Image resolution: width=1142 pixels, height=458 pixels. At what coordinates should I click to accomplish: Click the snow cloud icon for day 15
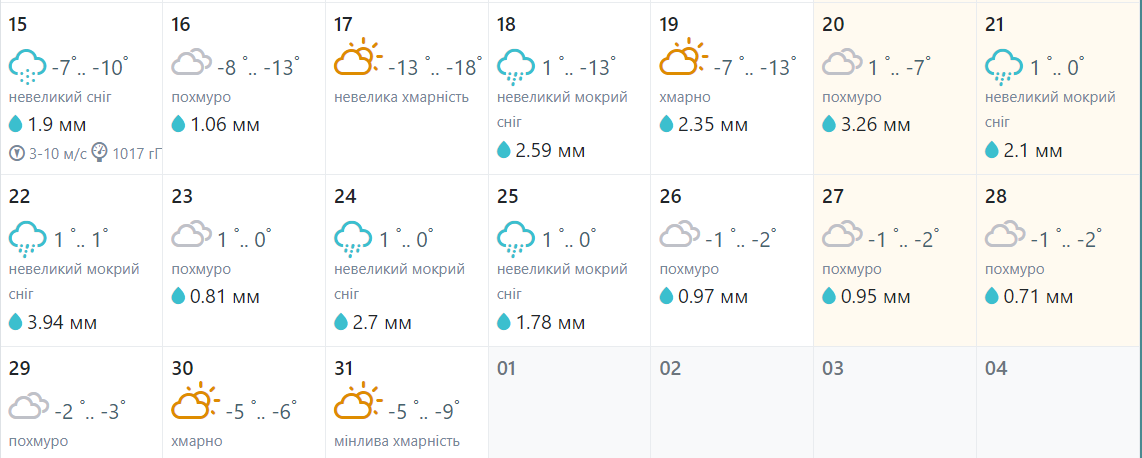click(28, 66)
